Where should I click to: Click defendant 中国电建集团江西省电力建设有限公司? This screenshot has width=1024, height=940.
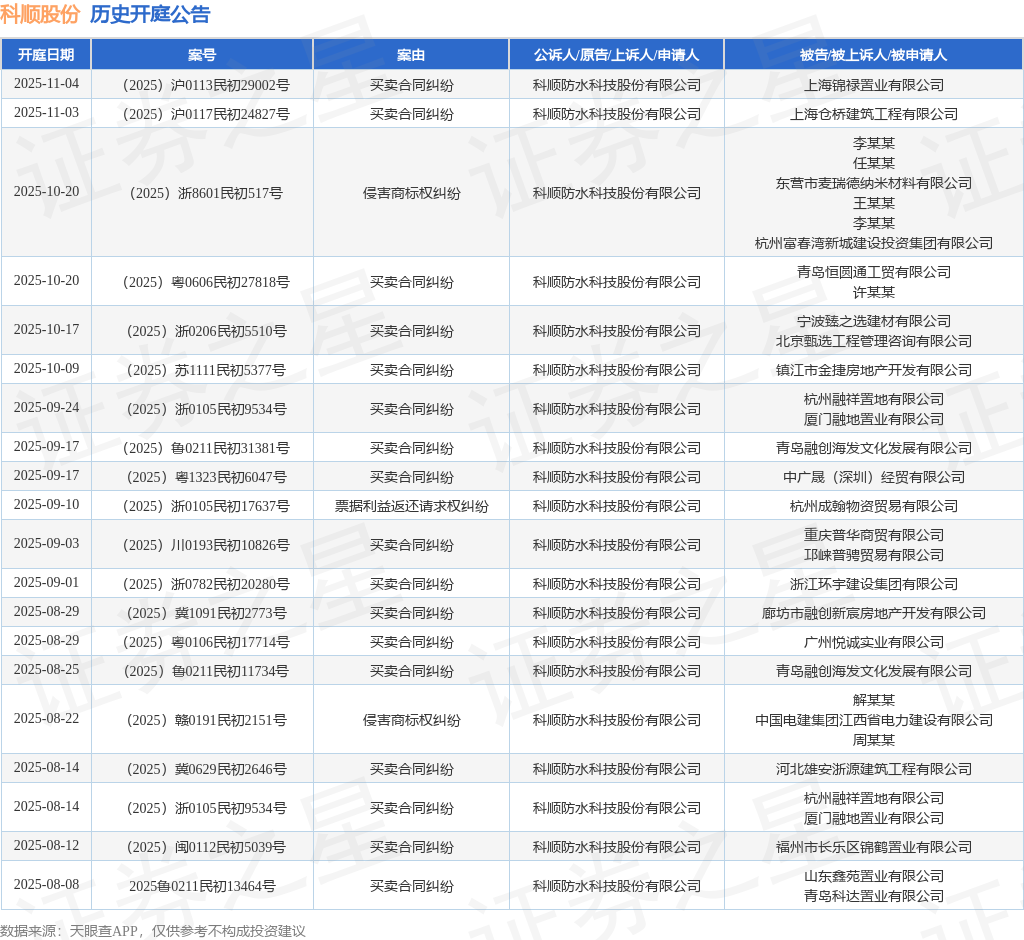point(874,720)
